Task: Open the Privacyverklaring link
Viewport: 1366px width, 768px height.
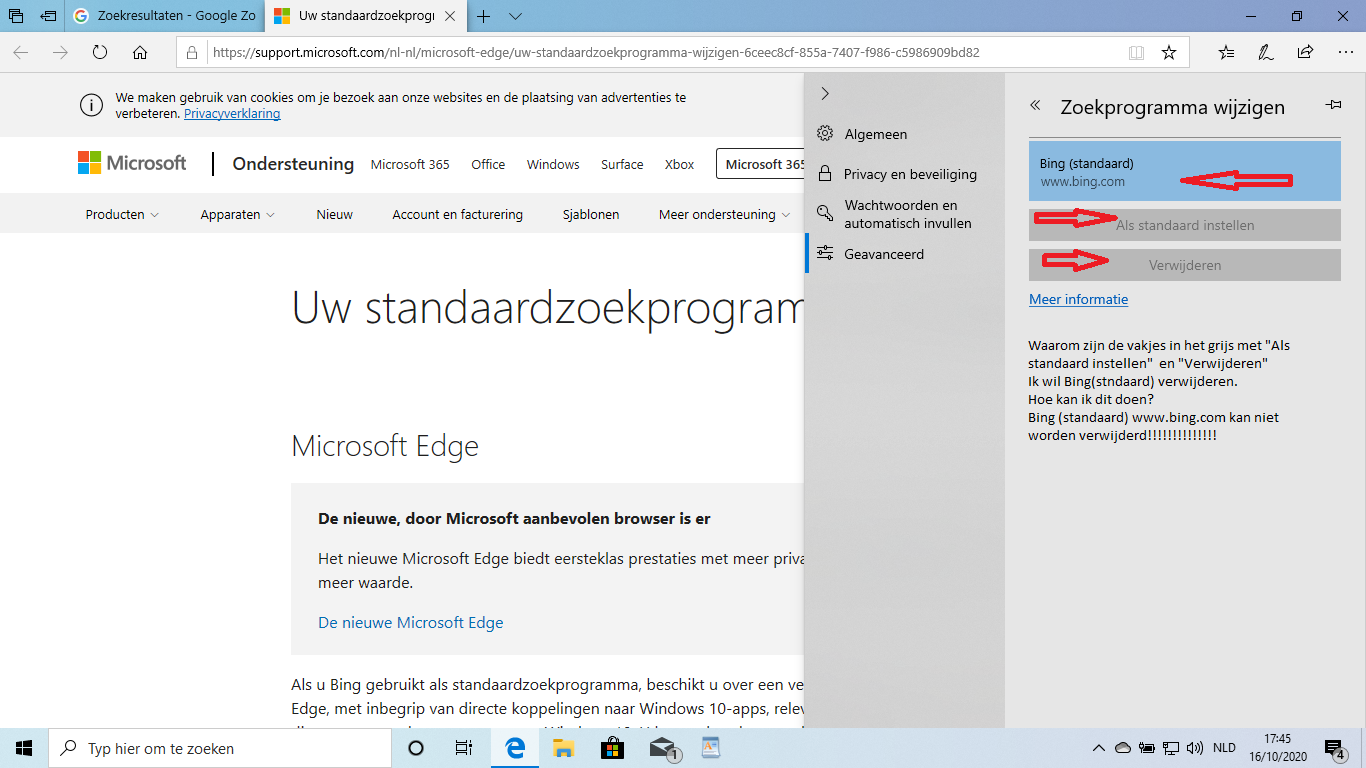Action: click(x=232, y=114)
